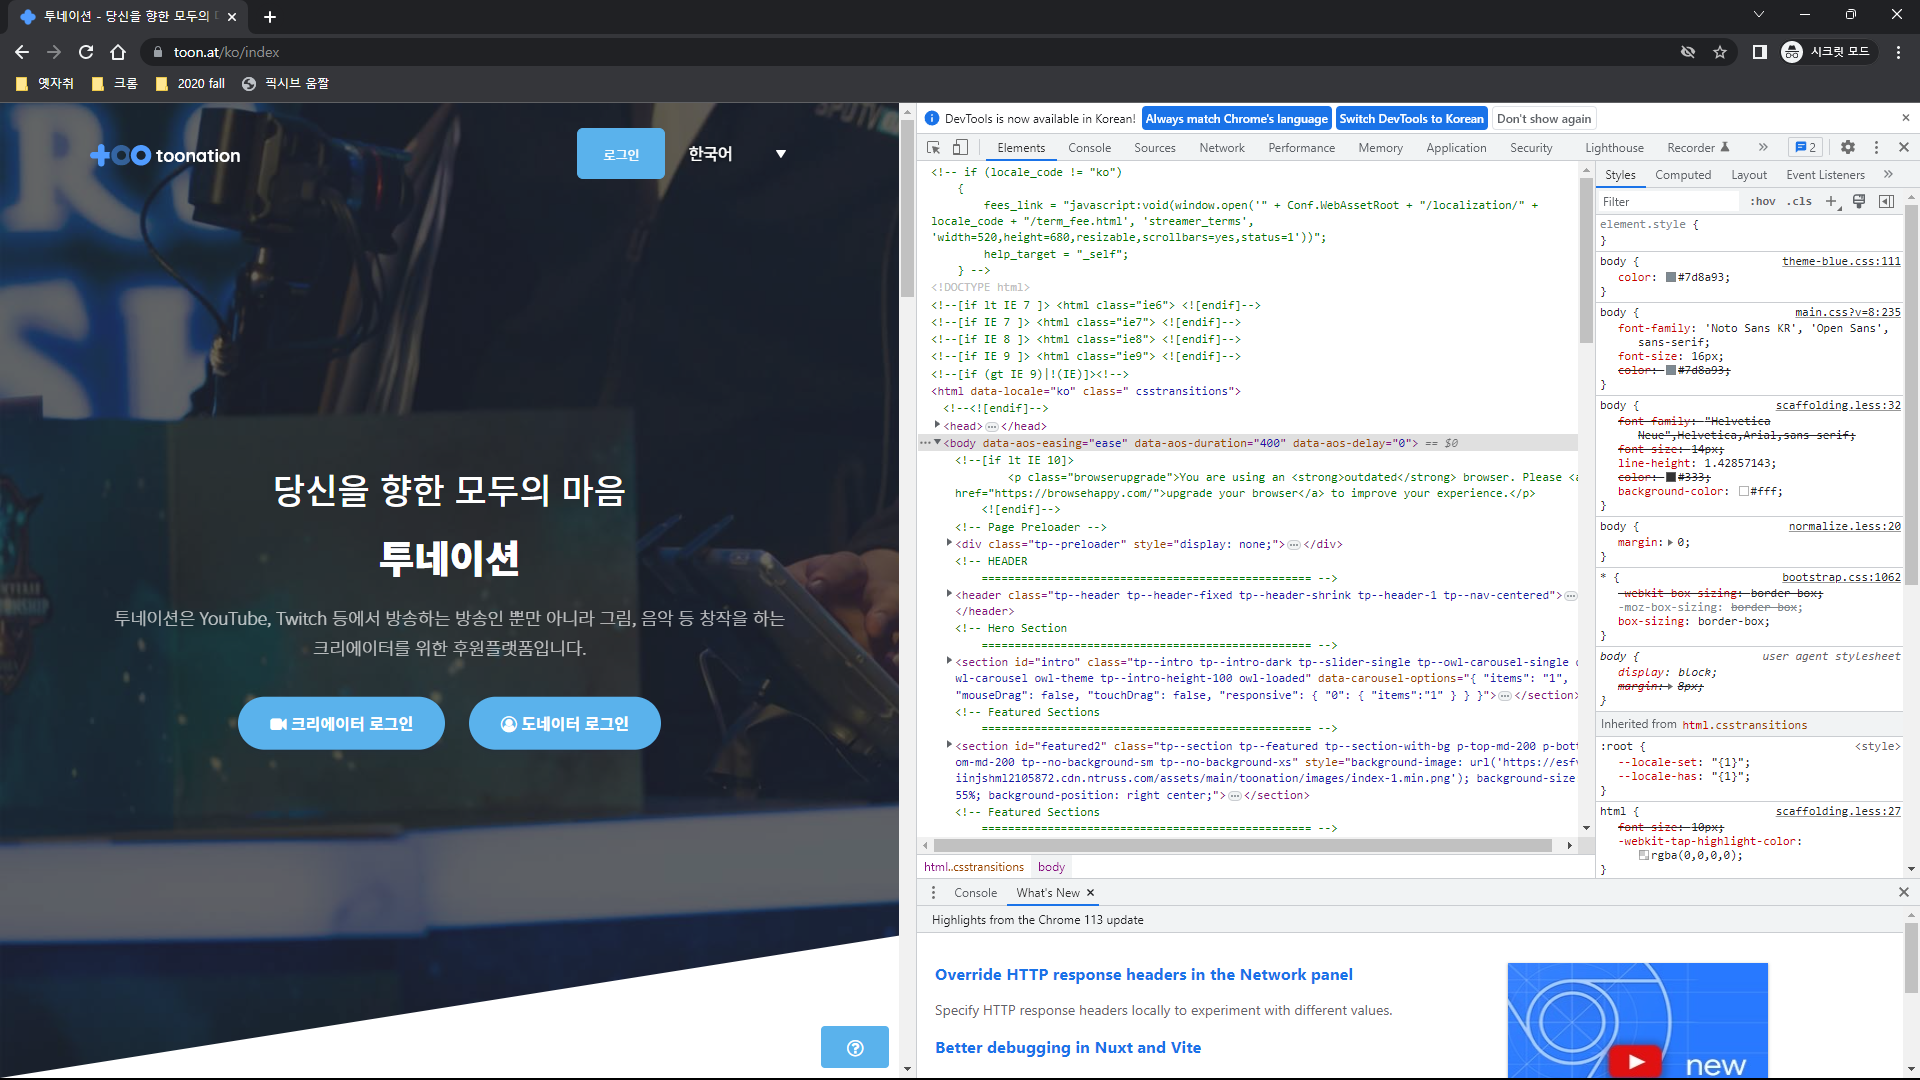
Task: Open the 픽시브 움짤 bookmark
Action: coord(285,84)
